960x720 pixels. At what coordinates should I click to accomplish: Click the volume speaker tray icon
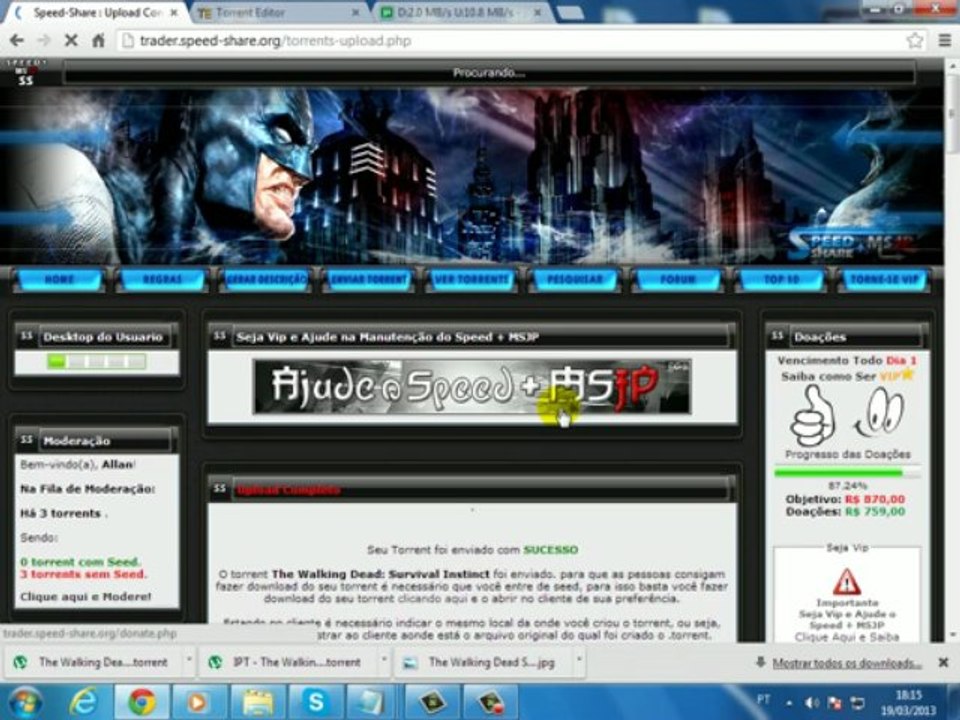coord(813,703)
